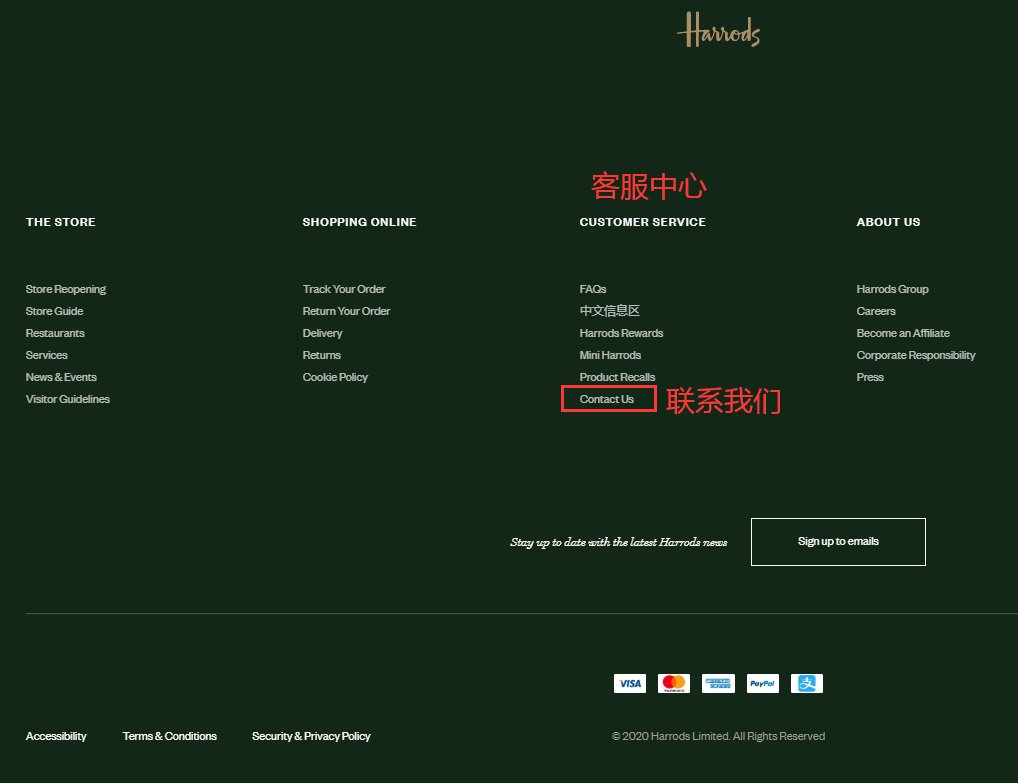The image size is (1018, 783).
Task: Click the 2020 Harrods Limited copyright text
Action: [718, 736]
